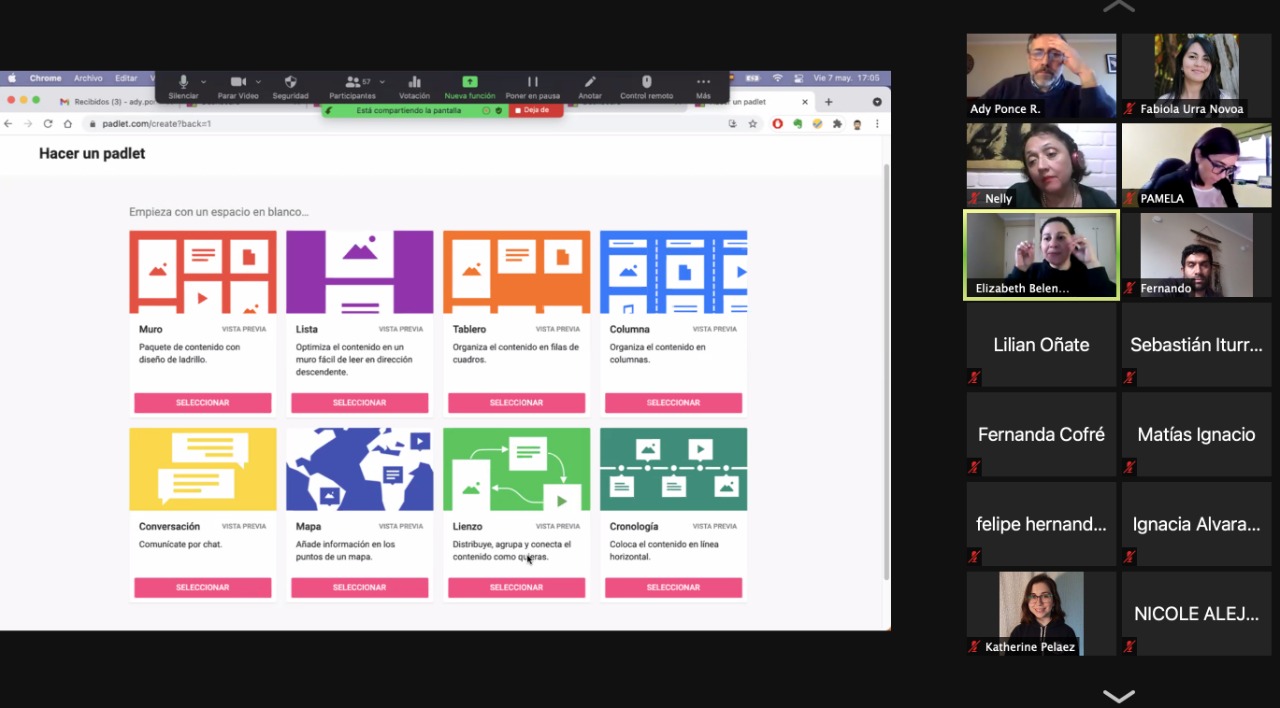Click the purple Lista layout thumbnail
This screenshot has width=1280, height=708.
tap(360, 272)
